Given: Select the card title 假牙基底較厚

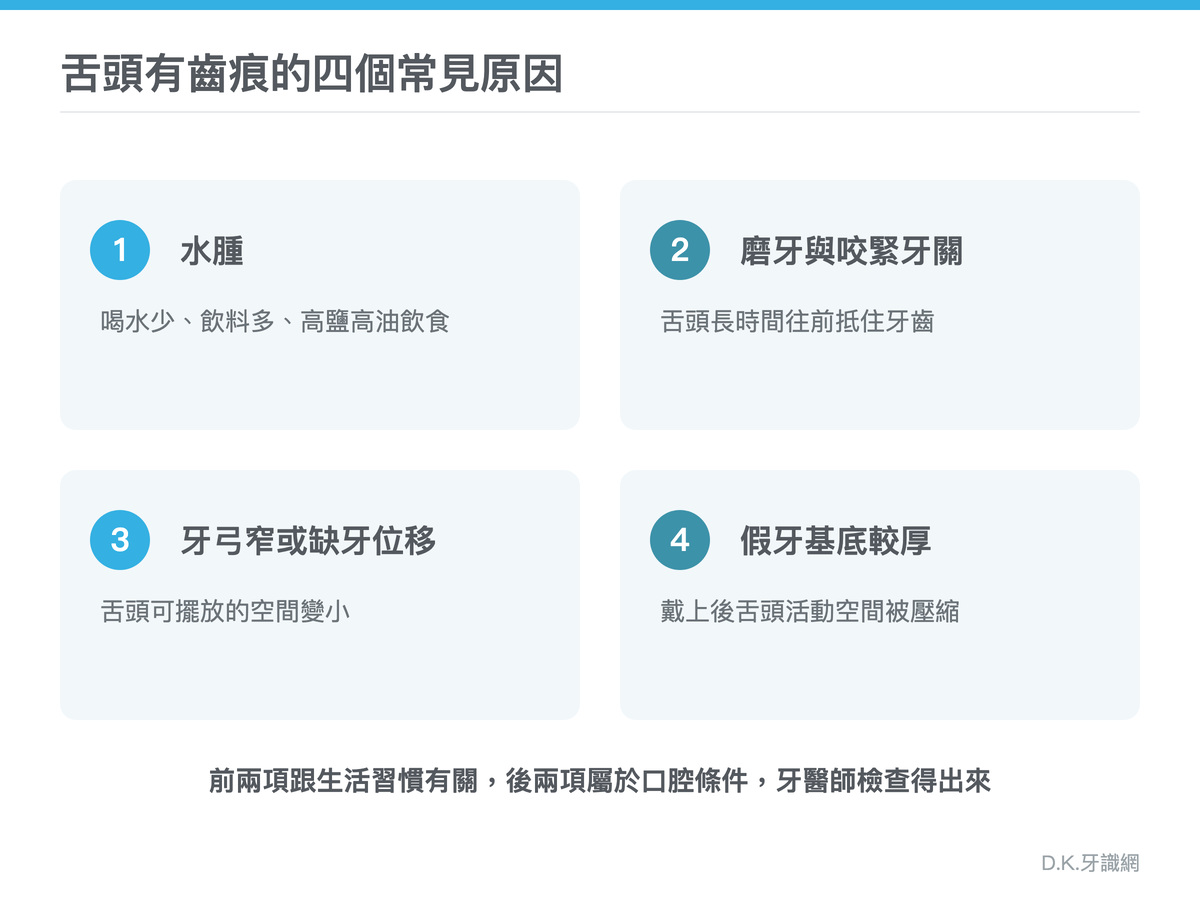Looking at the screenshot, I should [836, 541].
